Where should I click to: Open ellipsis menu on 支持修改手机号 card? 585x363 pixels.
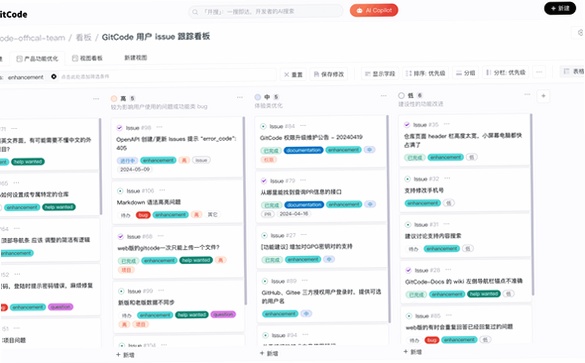(447, 178)
